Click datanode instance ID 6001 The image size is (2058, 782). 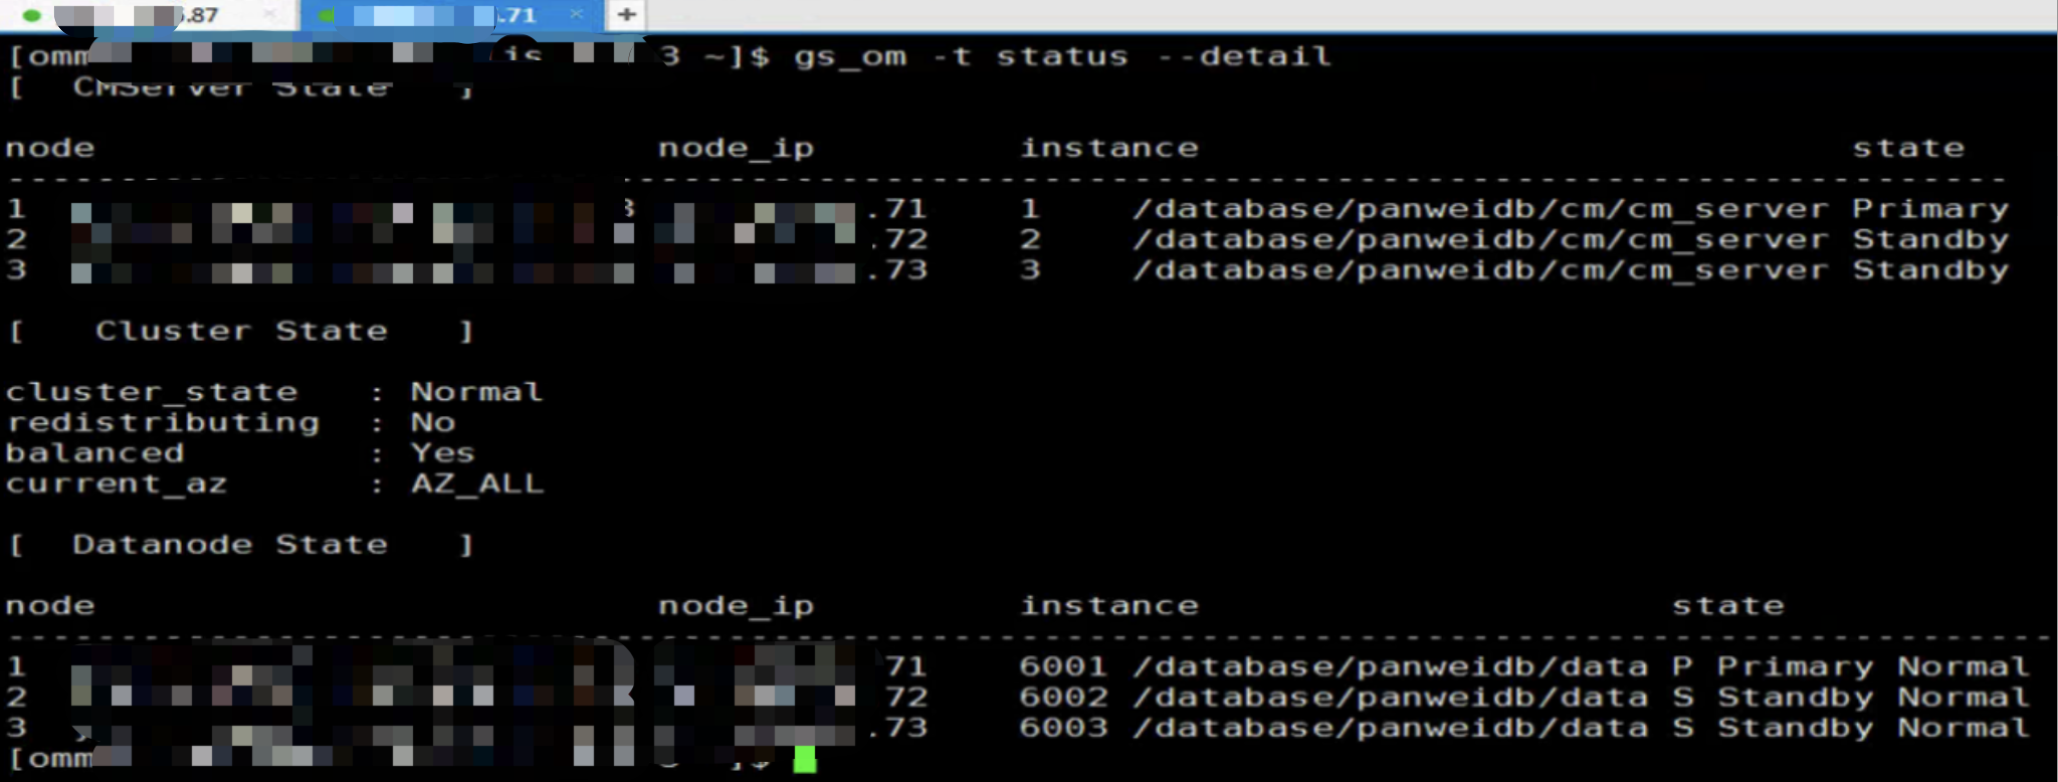(x=1063, y=667)
